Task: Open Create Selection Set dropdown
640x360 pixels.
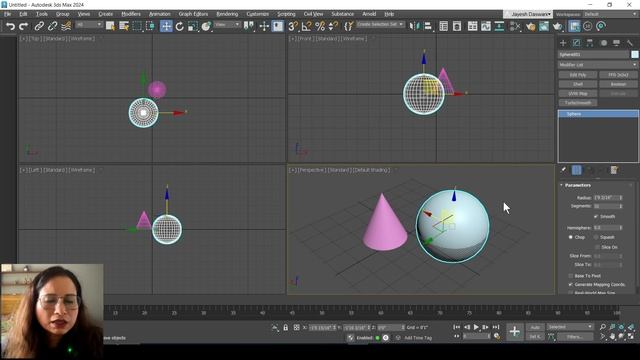Action: coord(380,24)
